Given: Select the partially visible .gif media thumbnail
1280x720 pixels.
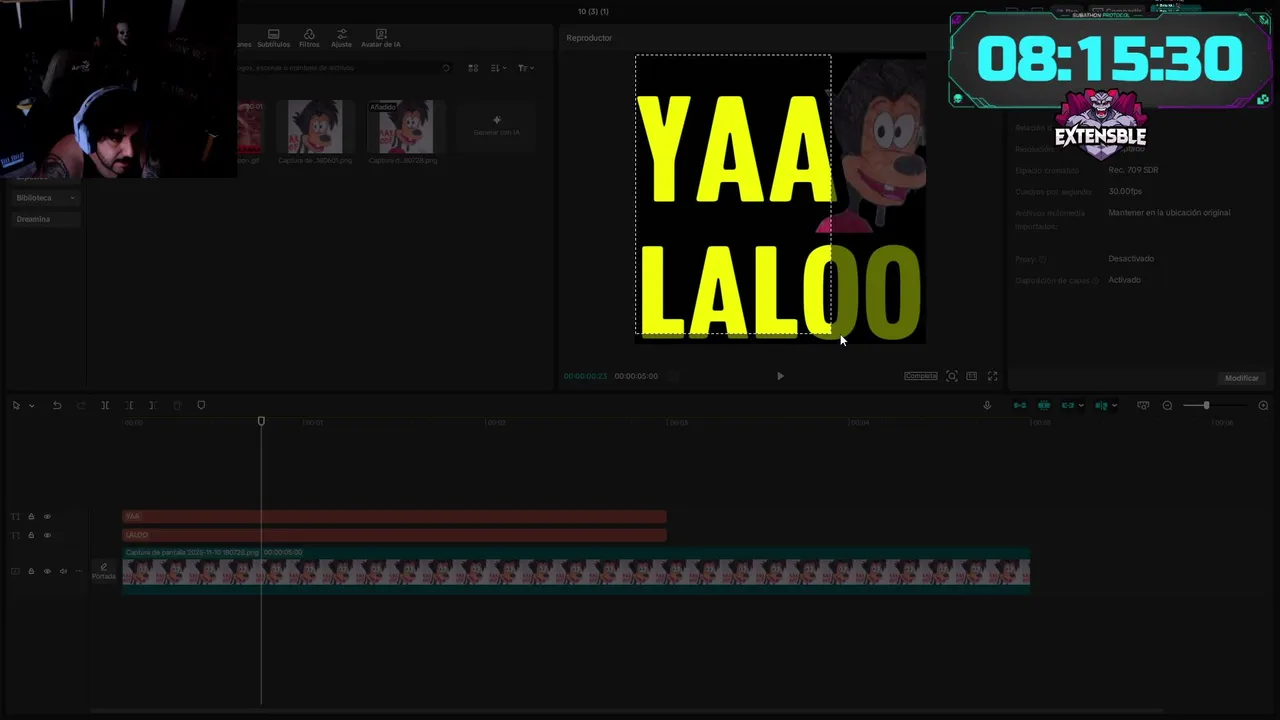Looking at the screenshot, I should [x=249, y=128].
